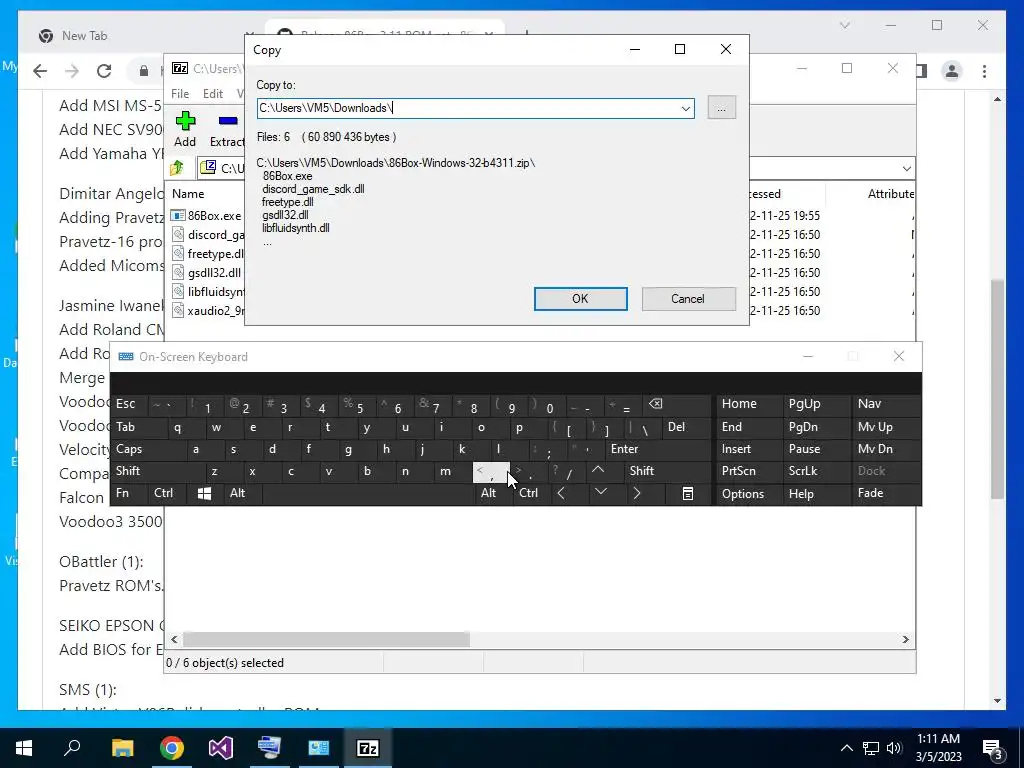Open the Windows Start menu
The height and width of the screenshot is (768, 1024).
click(24, 748)
